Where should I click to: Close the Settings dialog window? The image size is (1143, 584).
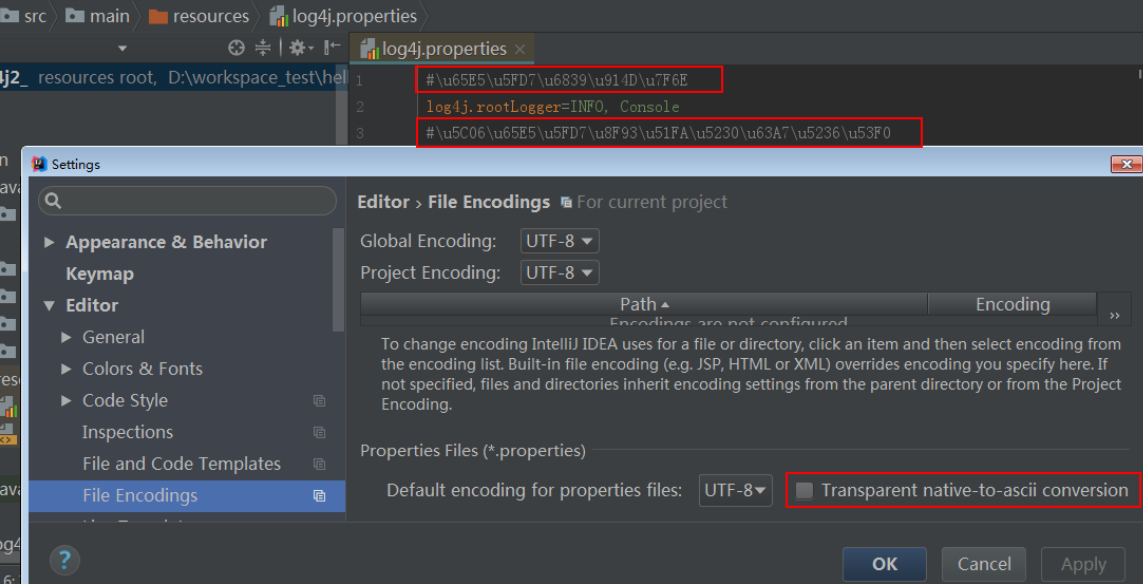pyautogui.click(x=1126, y=164)
